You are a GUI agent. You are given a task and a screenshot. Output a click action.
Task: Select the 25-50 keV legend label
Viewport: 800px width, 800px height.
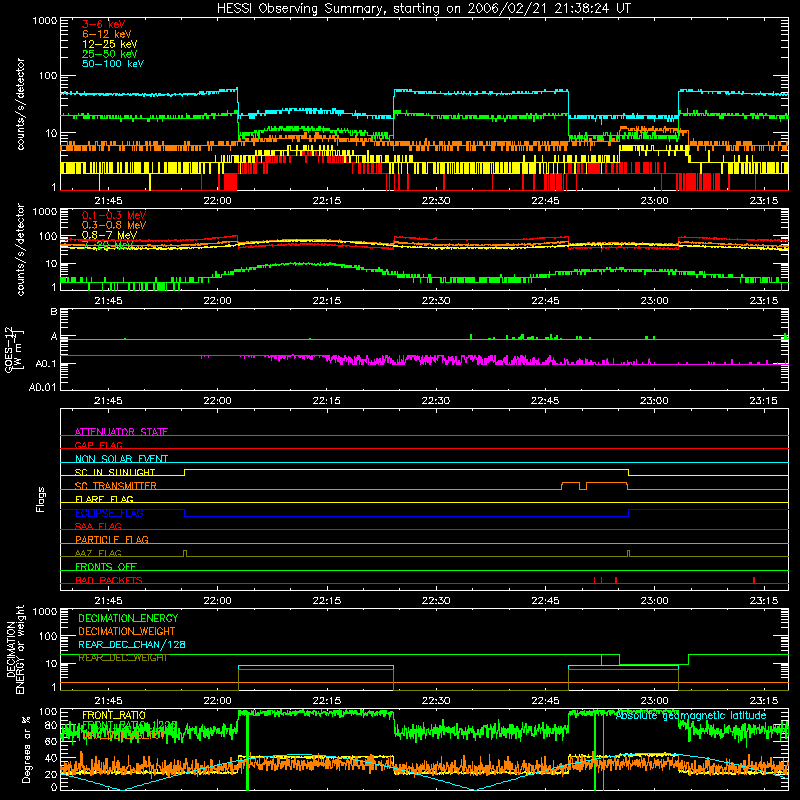(x=110, y=54)
